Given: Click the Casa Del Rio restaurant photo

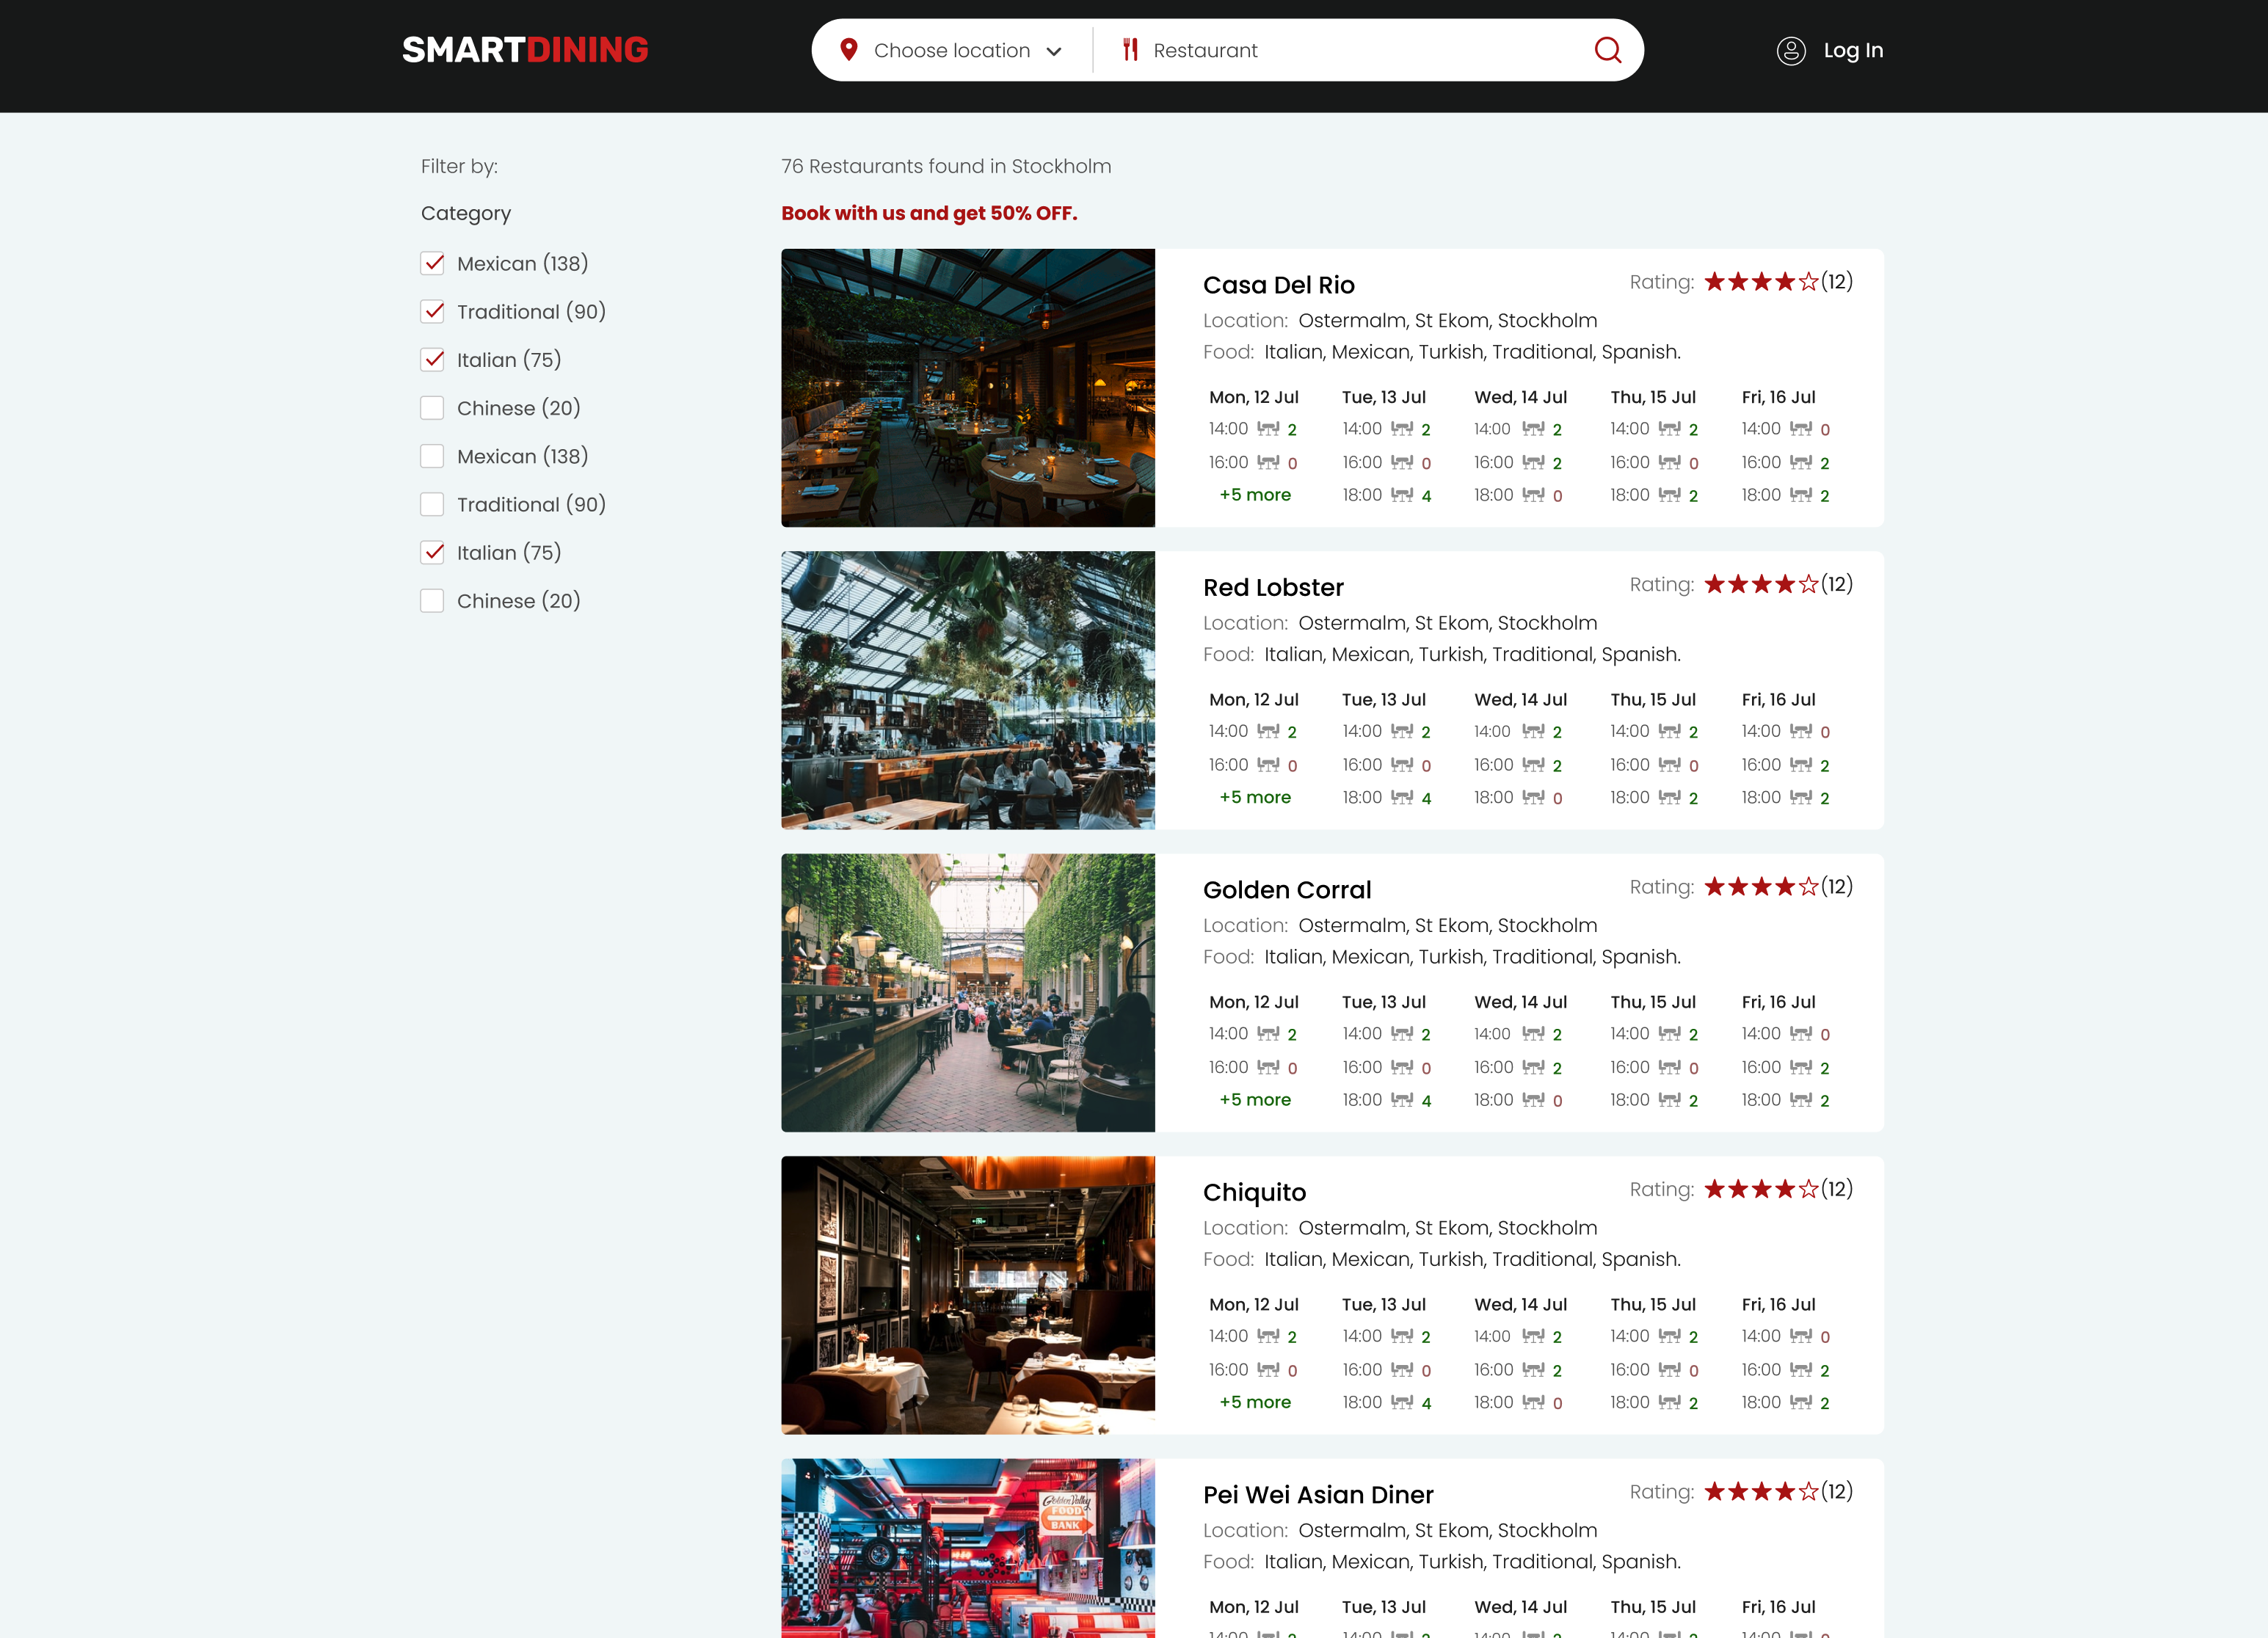Looking at the screenshot, I should click(x=968, y=388).
